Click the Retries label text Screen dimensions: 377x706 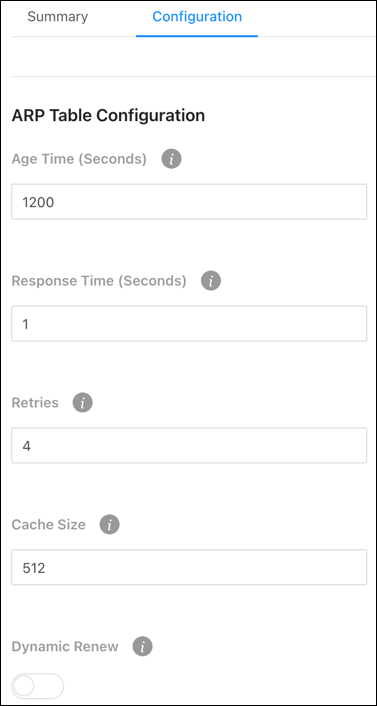click(35, 403)
